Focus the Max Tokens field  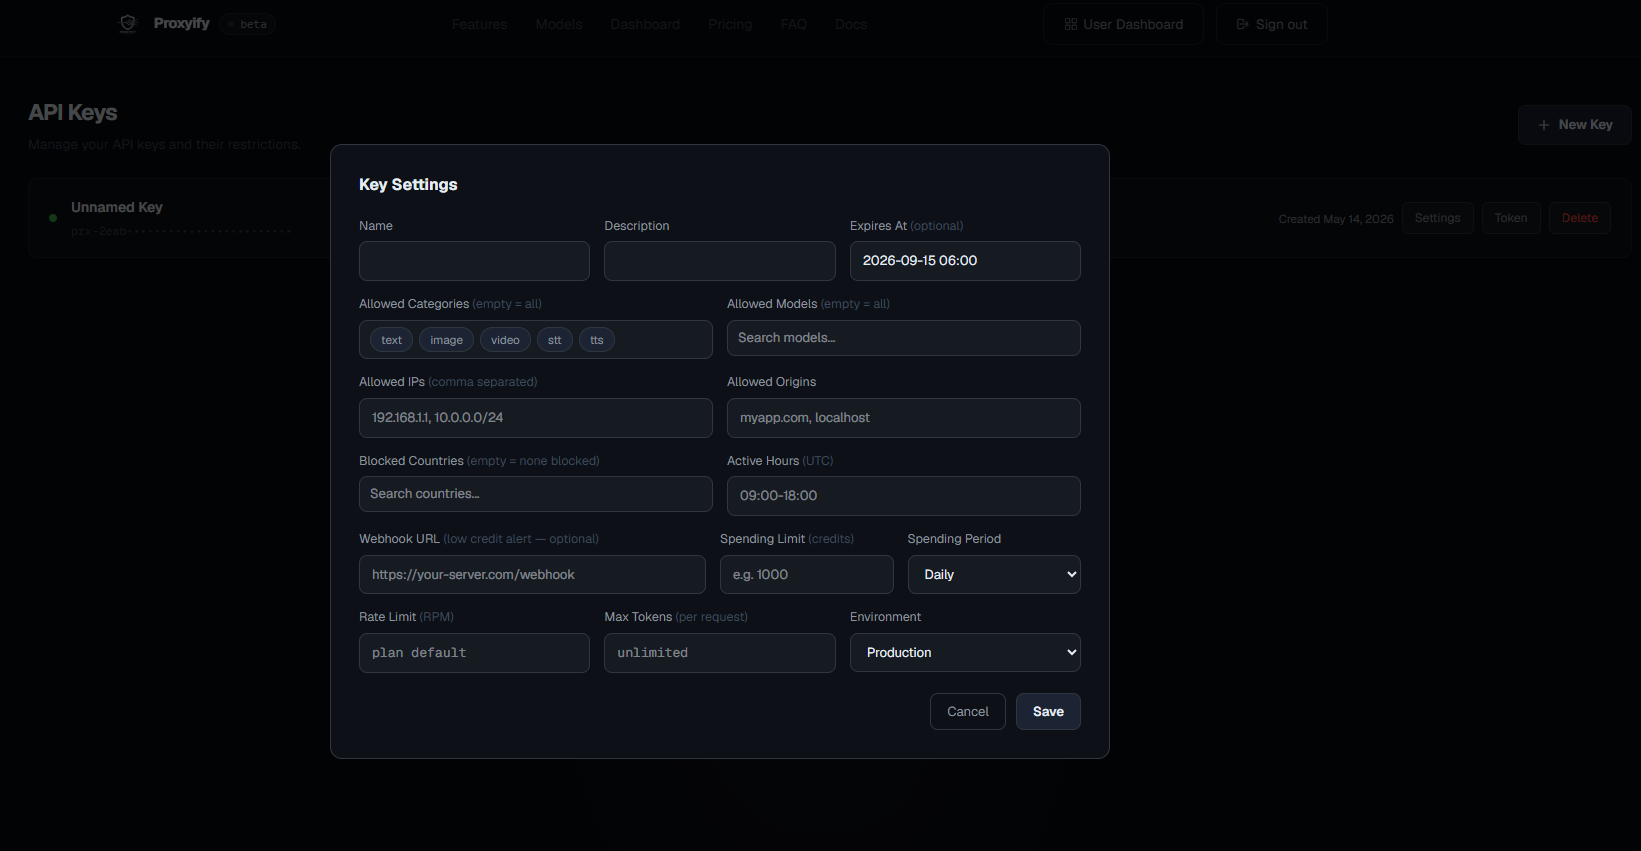click(x=720, y=653)
